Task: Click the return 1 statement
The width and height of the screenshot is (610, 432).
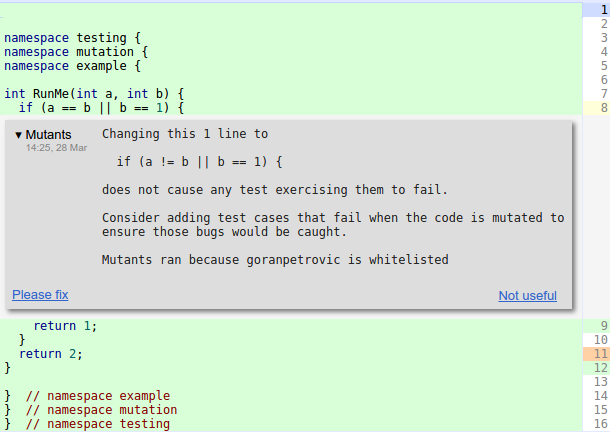Action: 65,326
